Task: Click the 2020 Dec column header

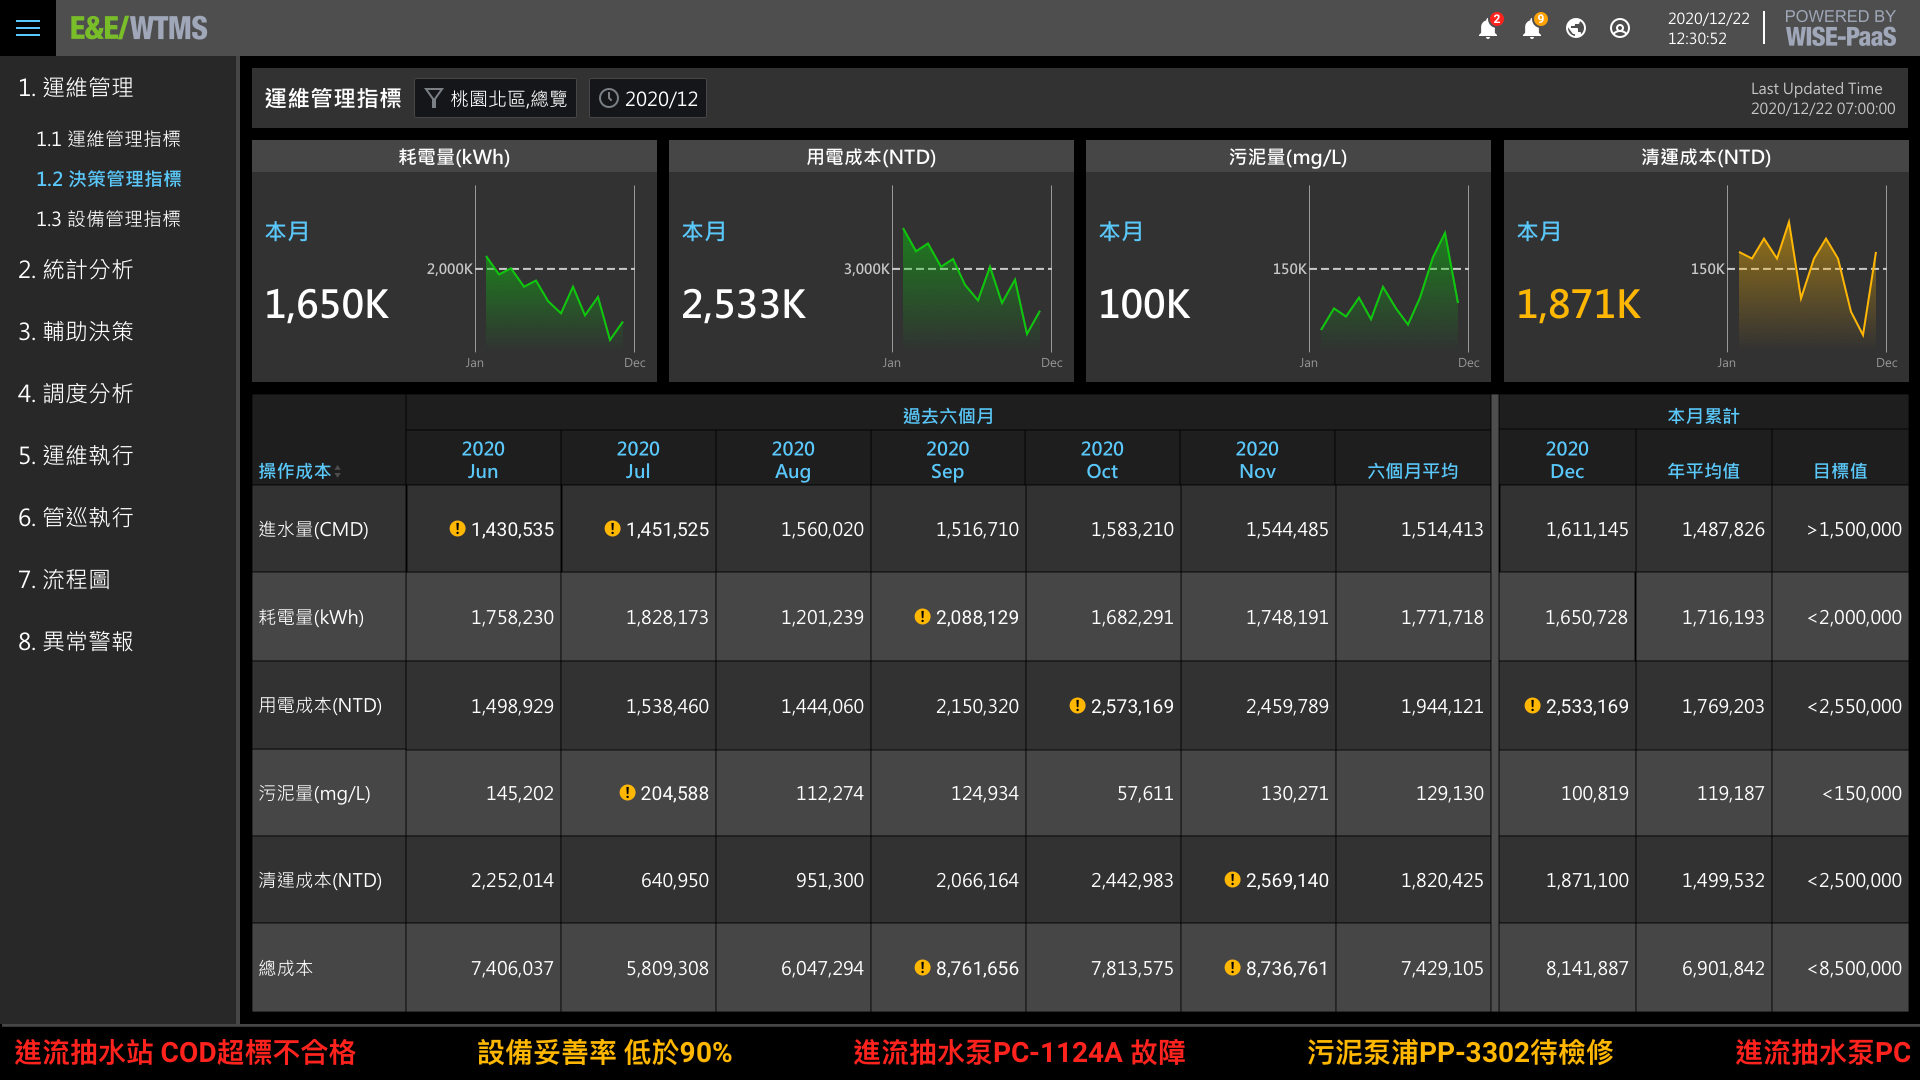Action: 1567,459
